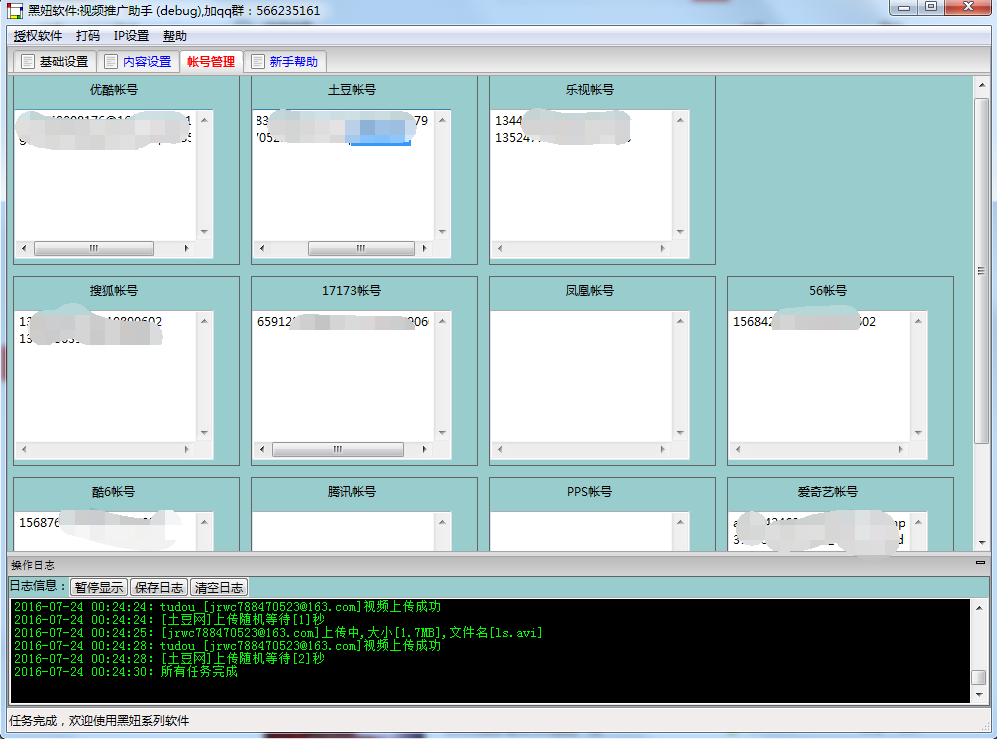
Task: Click the up arrow of the main page scrollbar
Action: click(982, 85)
